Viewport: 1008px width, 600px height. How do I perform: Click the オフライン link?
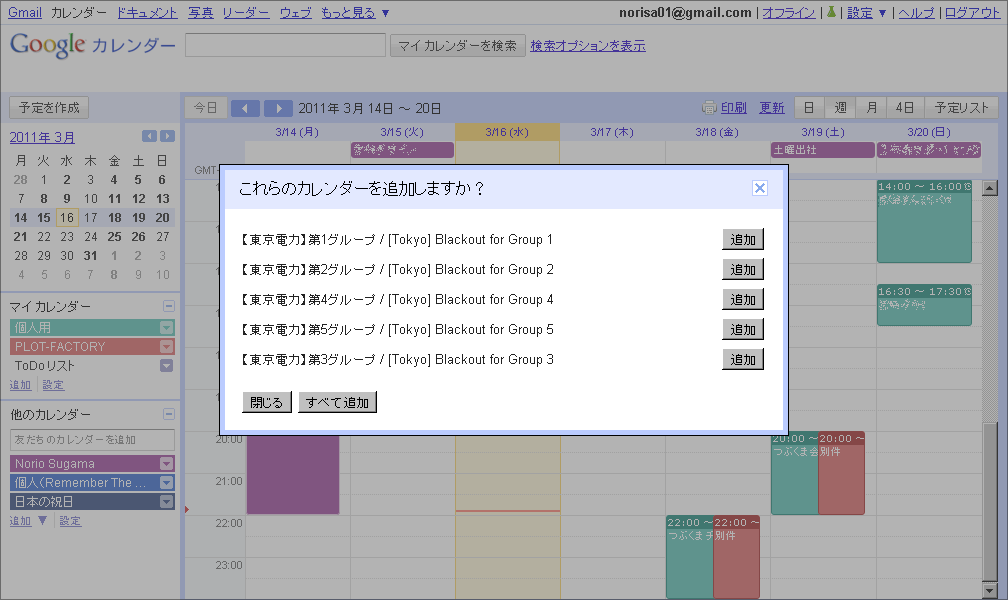click(x=789, y=12)
